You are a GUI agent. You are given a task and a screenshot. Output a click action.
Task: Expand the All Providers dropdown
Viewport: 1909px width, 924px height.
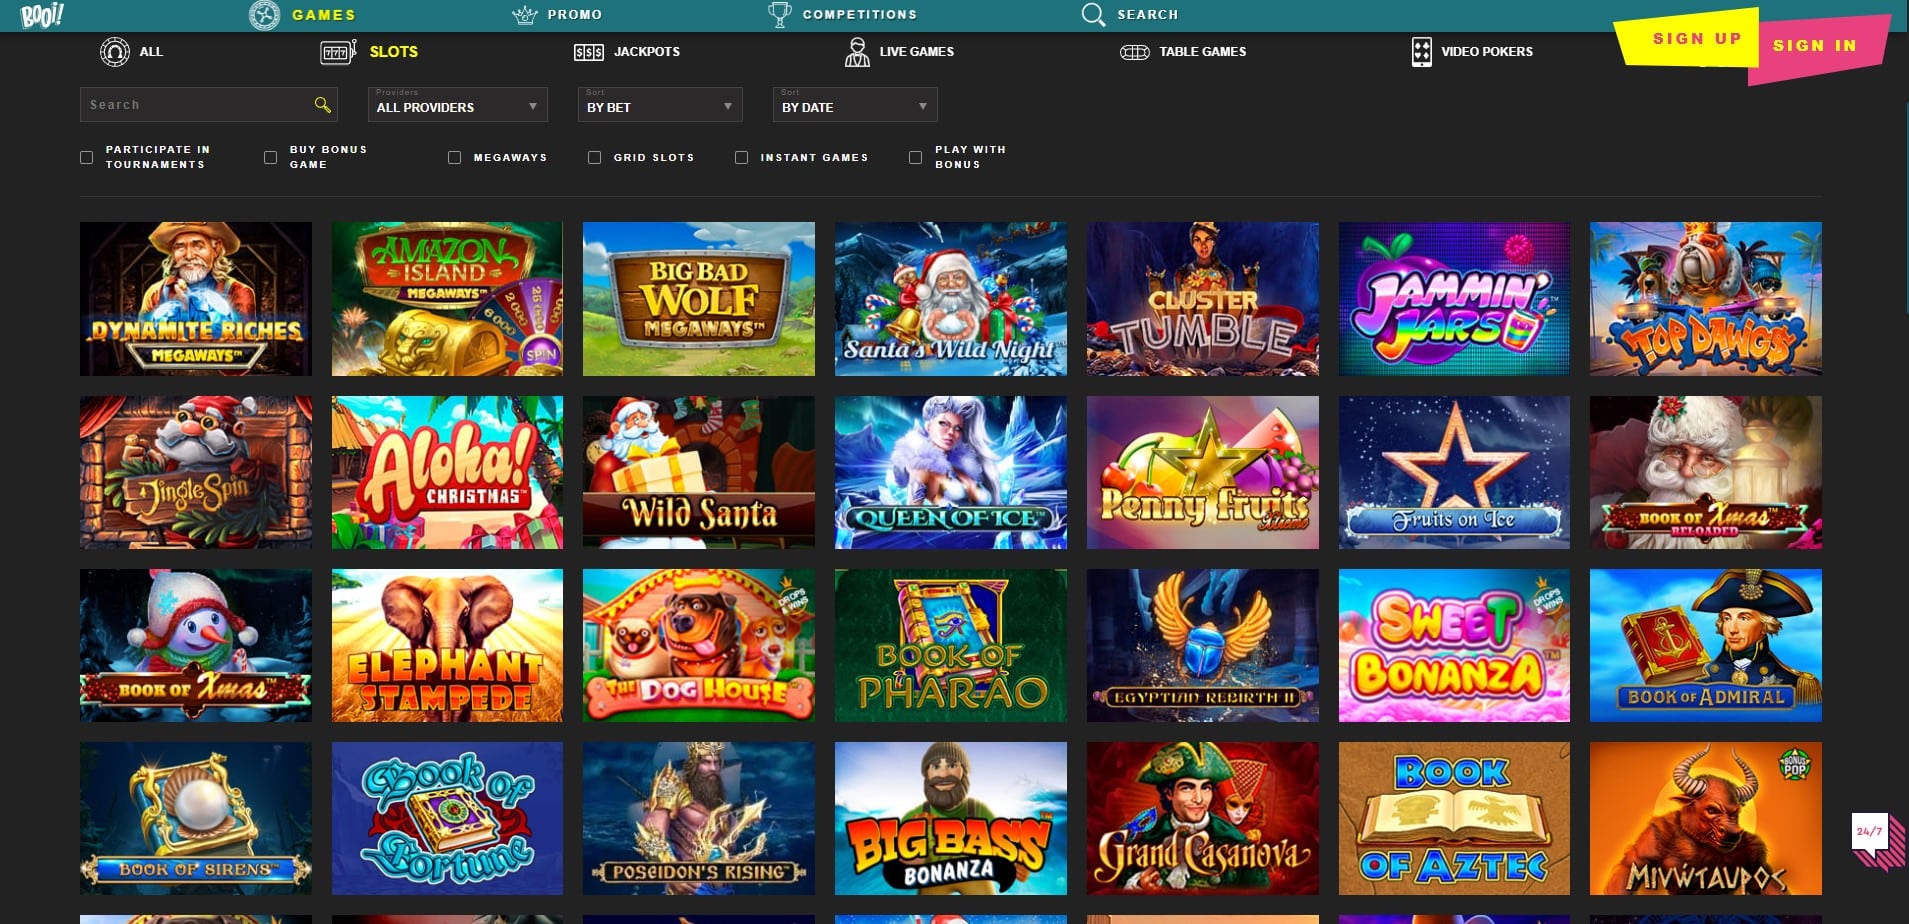[457, 106]
